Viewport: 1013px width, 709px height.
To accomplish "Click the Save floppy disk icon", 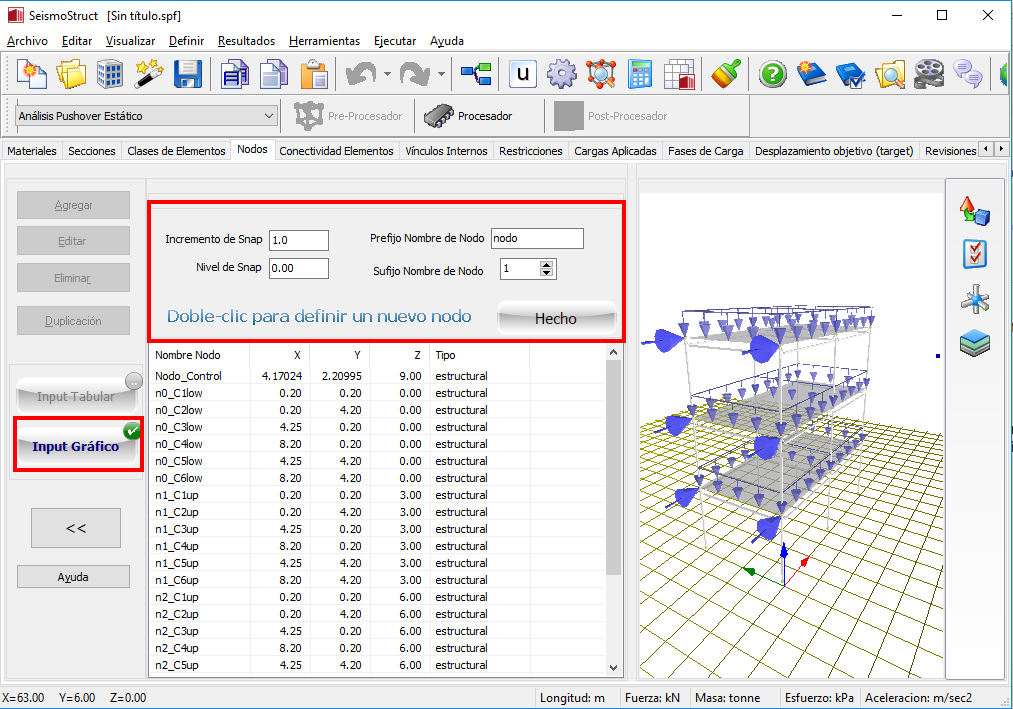I will [x=188, y=74].
